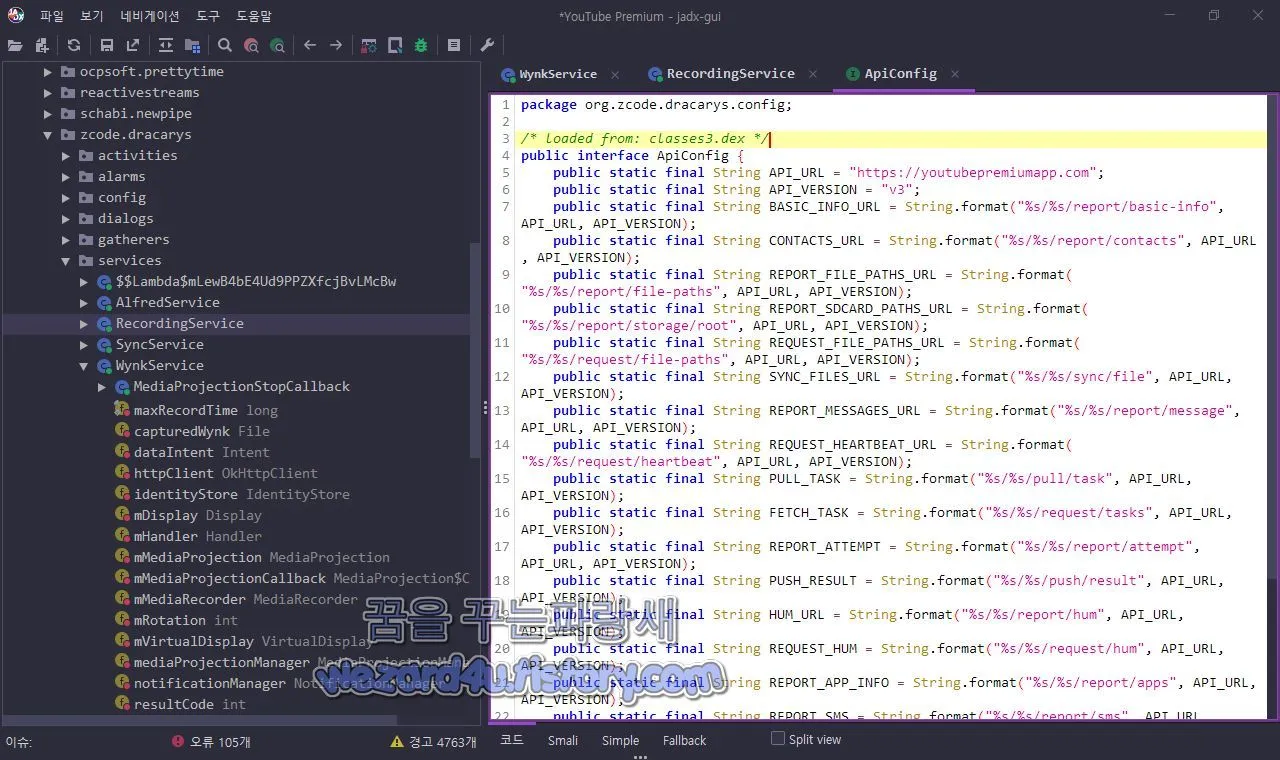This screenshot has width=1280, height=760.
Task: Expand the ocpsoft.prettytime package
Action: coord(48,72)
